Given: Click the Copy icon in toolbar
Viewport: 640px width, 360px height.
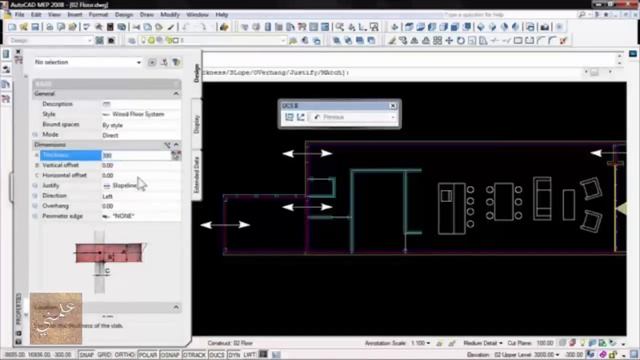Looking at the screenshot, I should (x=147, y=27).
